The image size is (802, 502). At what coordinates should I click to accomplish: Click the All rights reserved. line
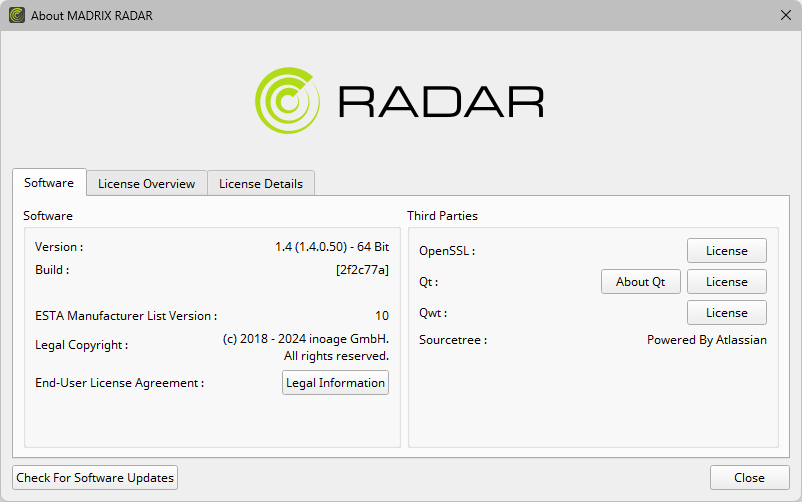(x=336, y=356)
